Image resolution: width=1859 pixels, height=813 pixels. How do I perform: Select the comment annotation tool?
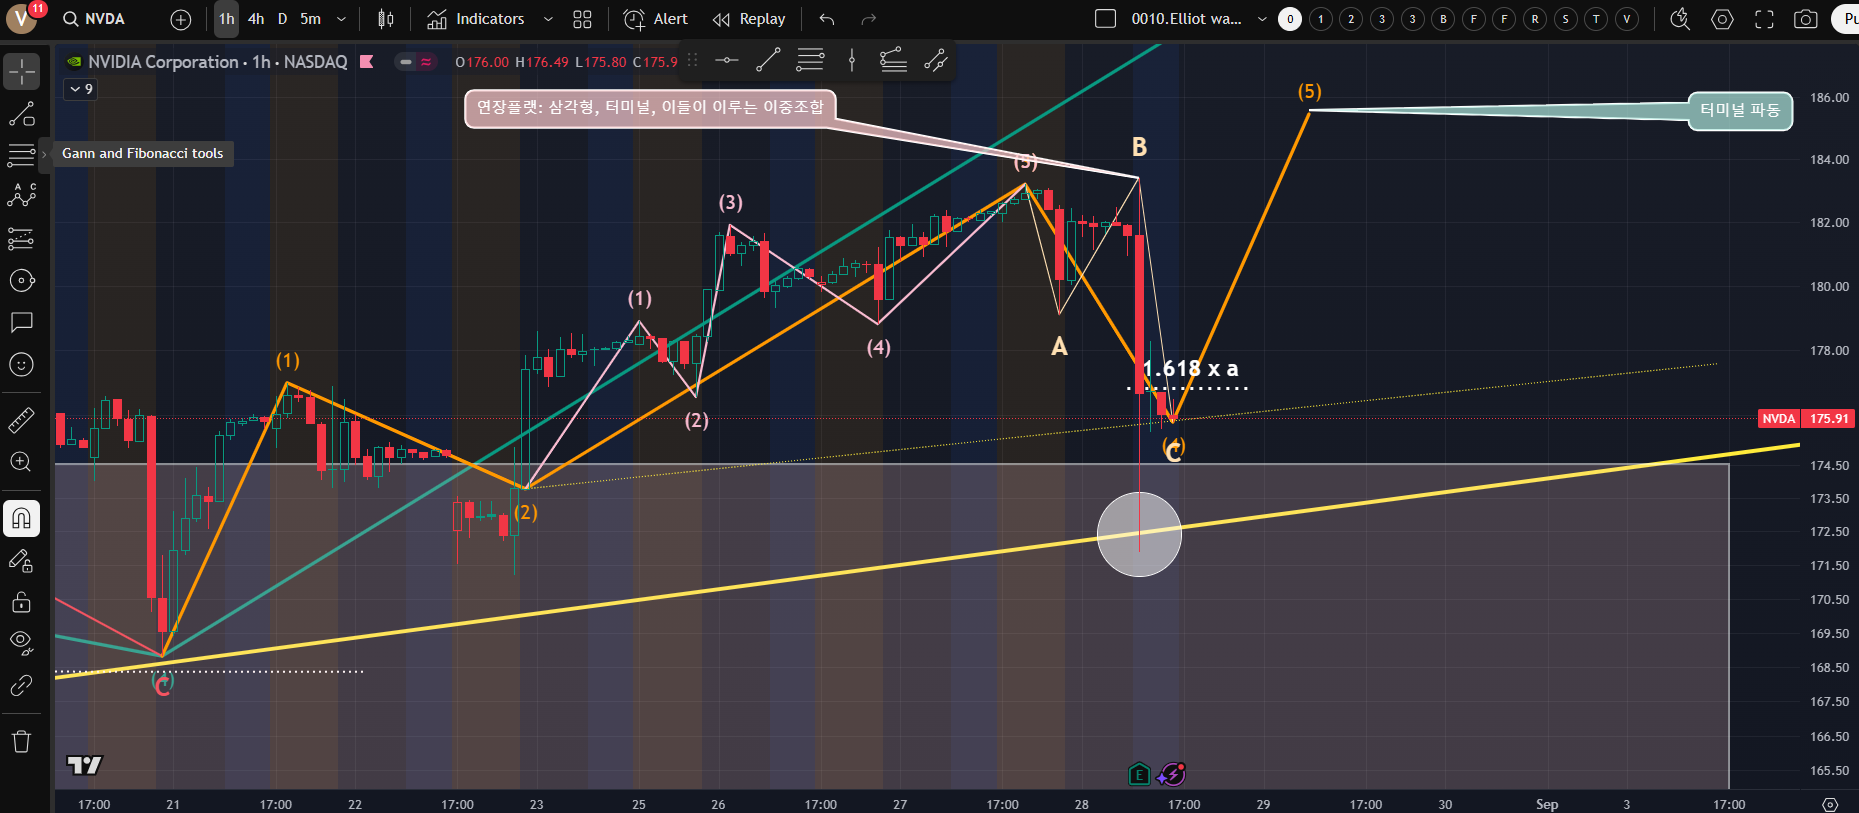[x=21, y=322]
